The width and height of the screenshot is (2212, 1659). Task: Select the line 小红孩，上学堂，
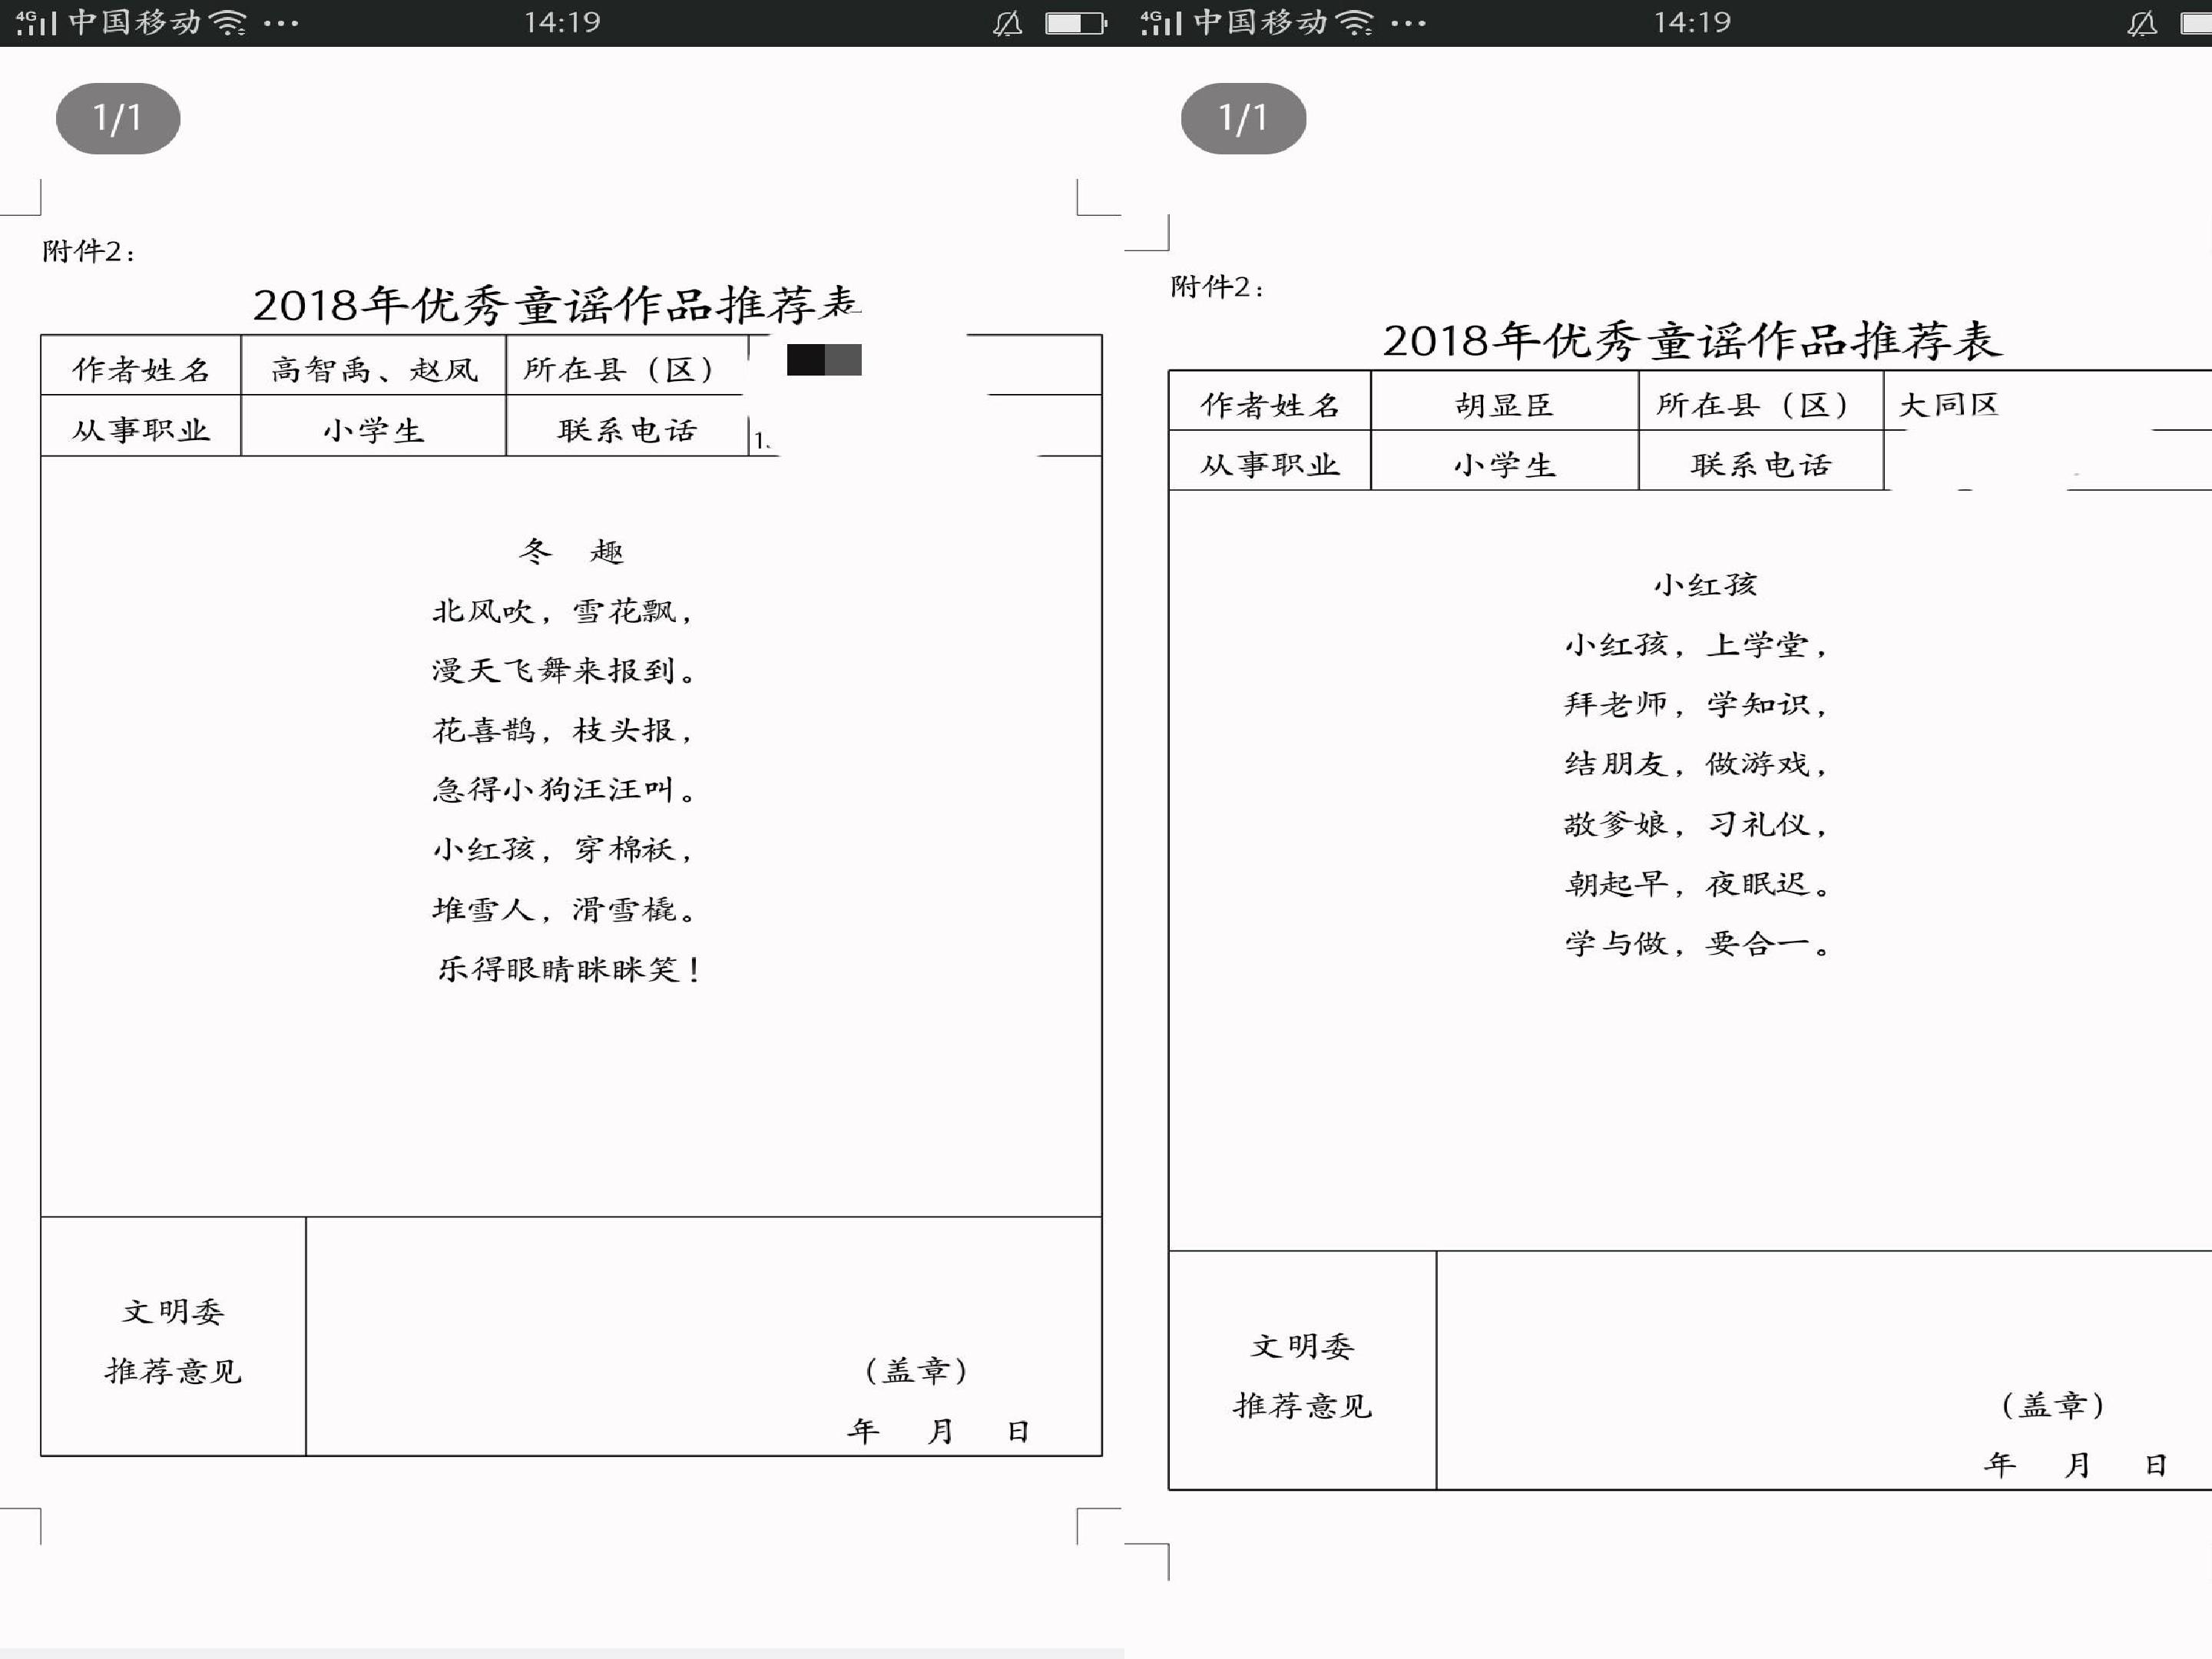1697,645
